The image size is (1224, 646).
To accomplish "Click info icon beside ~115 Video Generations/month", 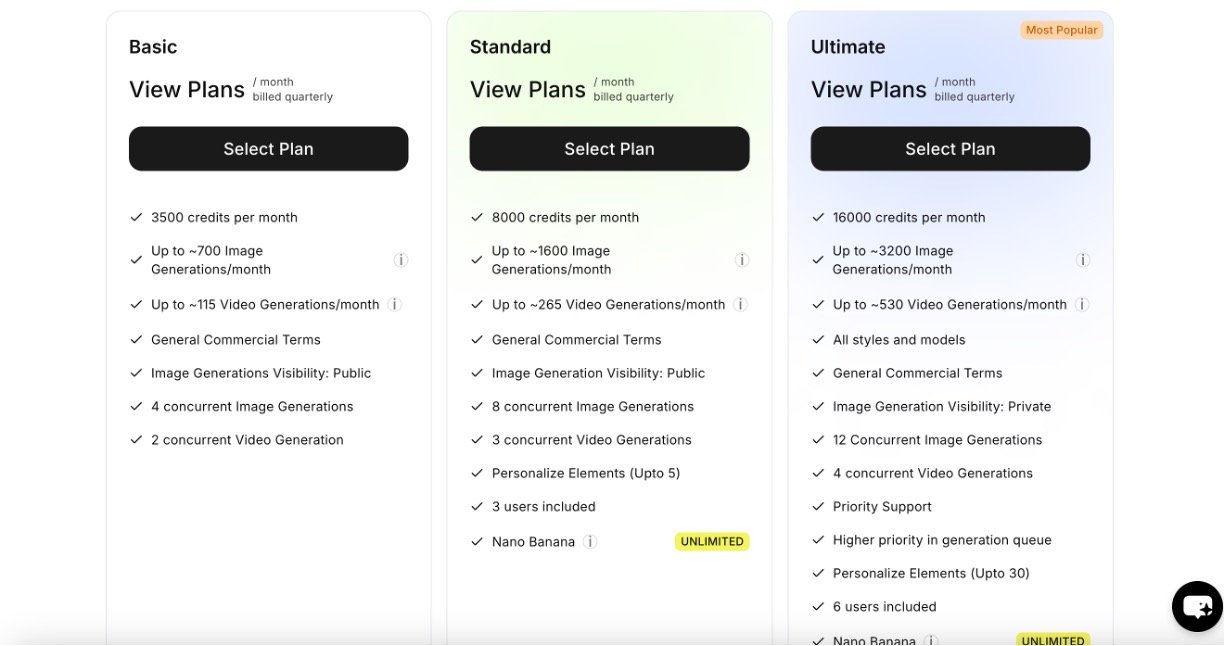I will [x=394, y=305].
